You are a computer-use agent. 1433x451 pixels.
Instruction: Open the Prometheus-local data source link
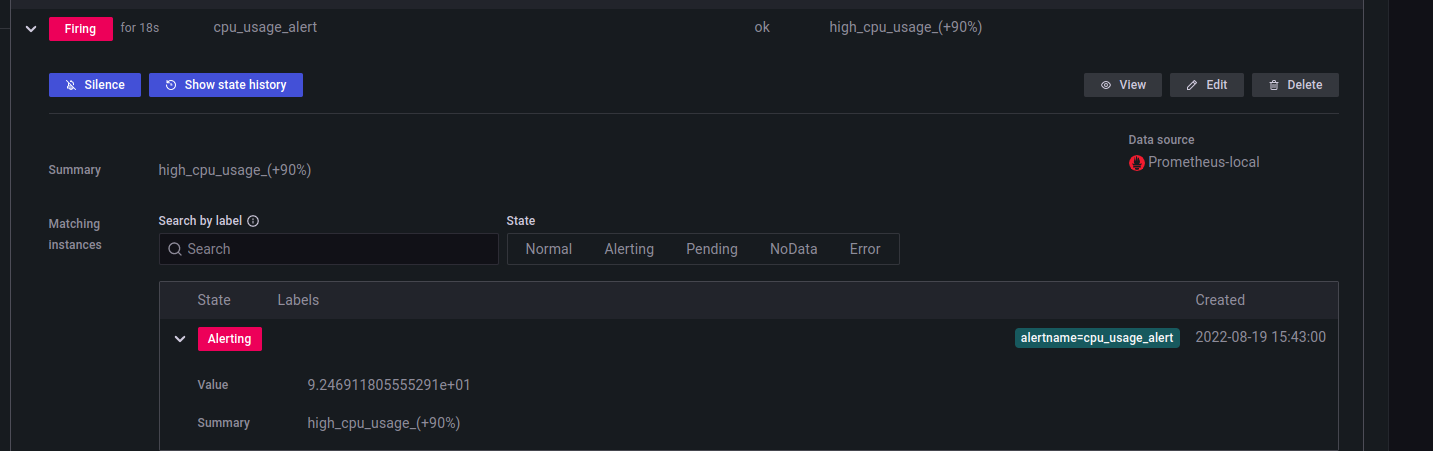click(x=1203, y=162)
